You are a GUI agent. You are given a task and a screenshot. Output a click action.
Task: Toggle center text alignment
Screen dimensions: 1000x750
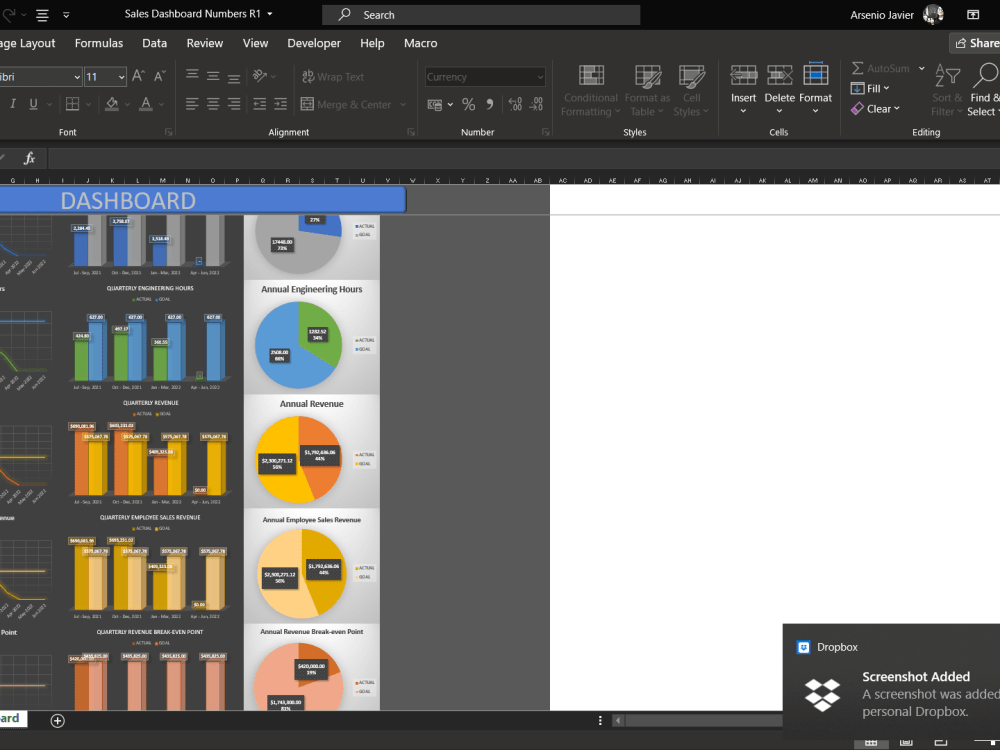tap(212, 103)
